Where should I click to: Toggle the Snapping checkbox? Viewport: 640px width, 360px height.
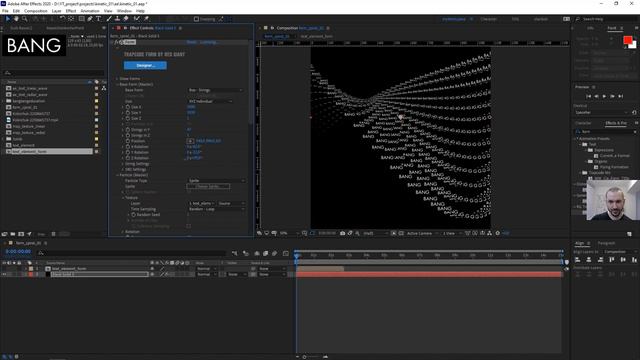point(196,19)
